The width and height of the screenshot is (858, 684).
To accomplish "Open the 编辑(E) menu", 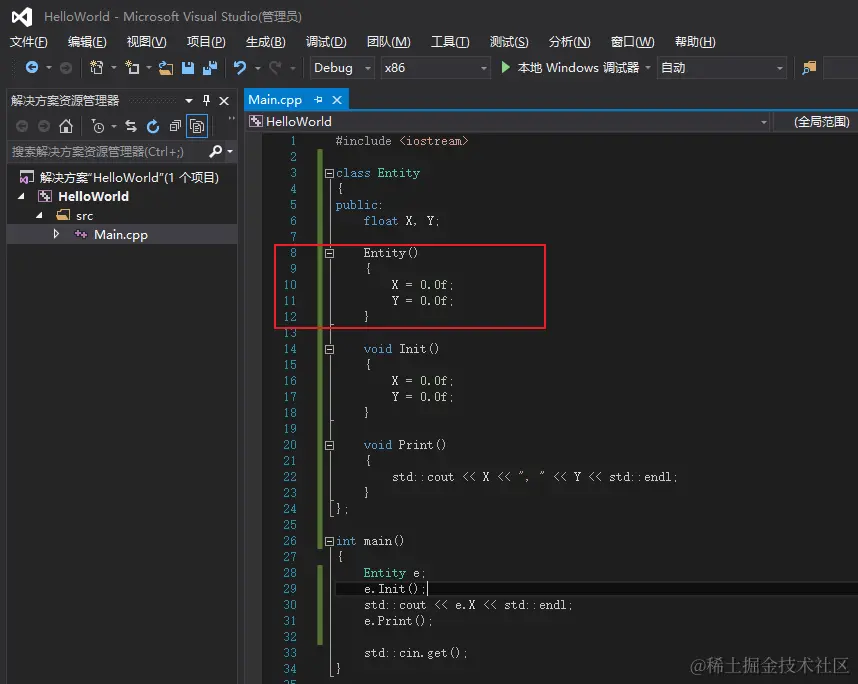I will pos(87,42).
